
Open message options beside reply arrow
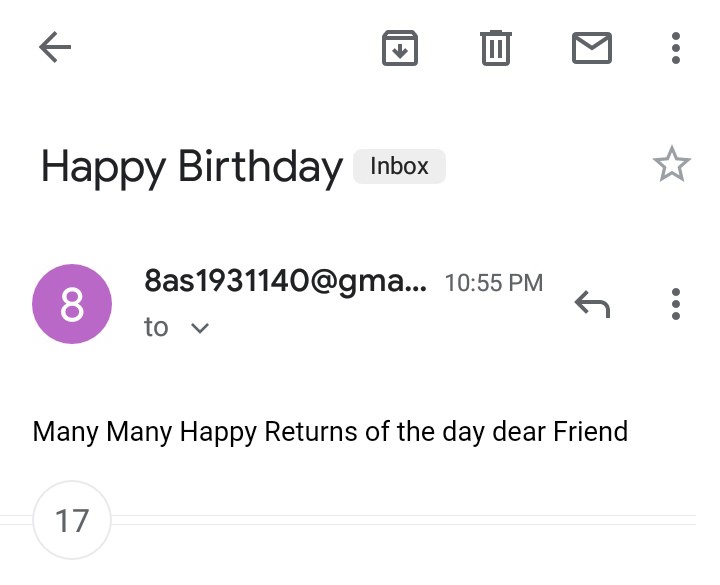[675, 304]
